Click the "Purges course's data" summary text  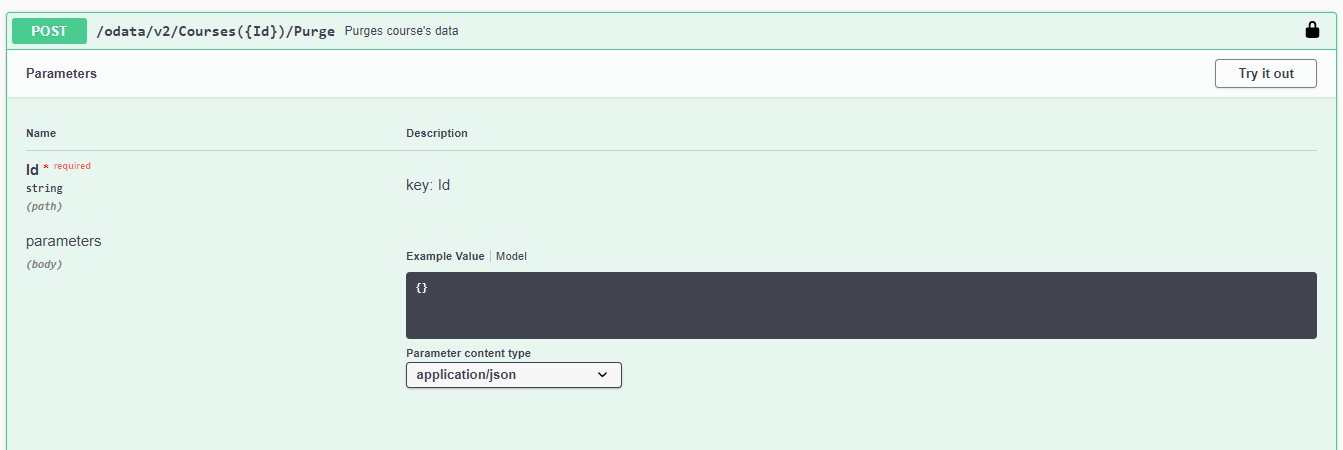401,31
